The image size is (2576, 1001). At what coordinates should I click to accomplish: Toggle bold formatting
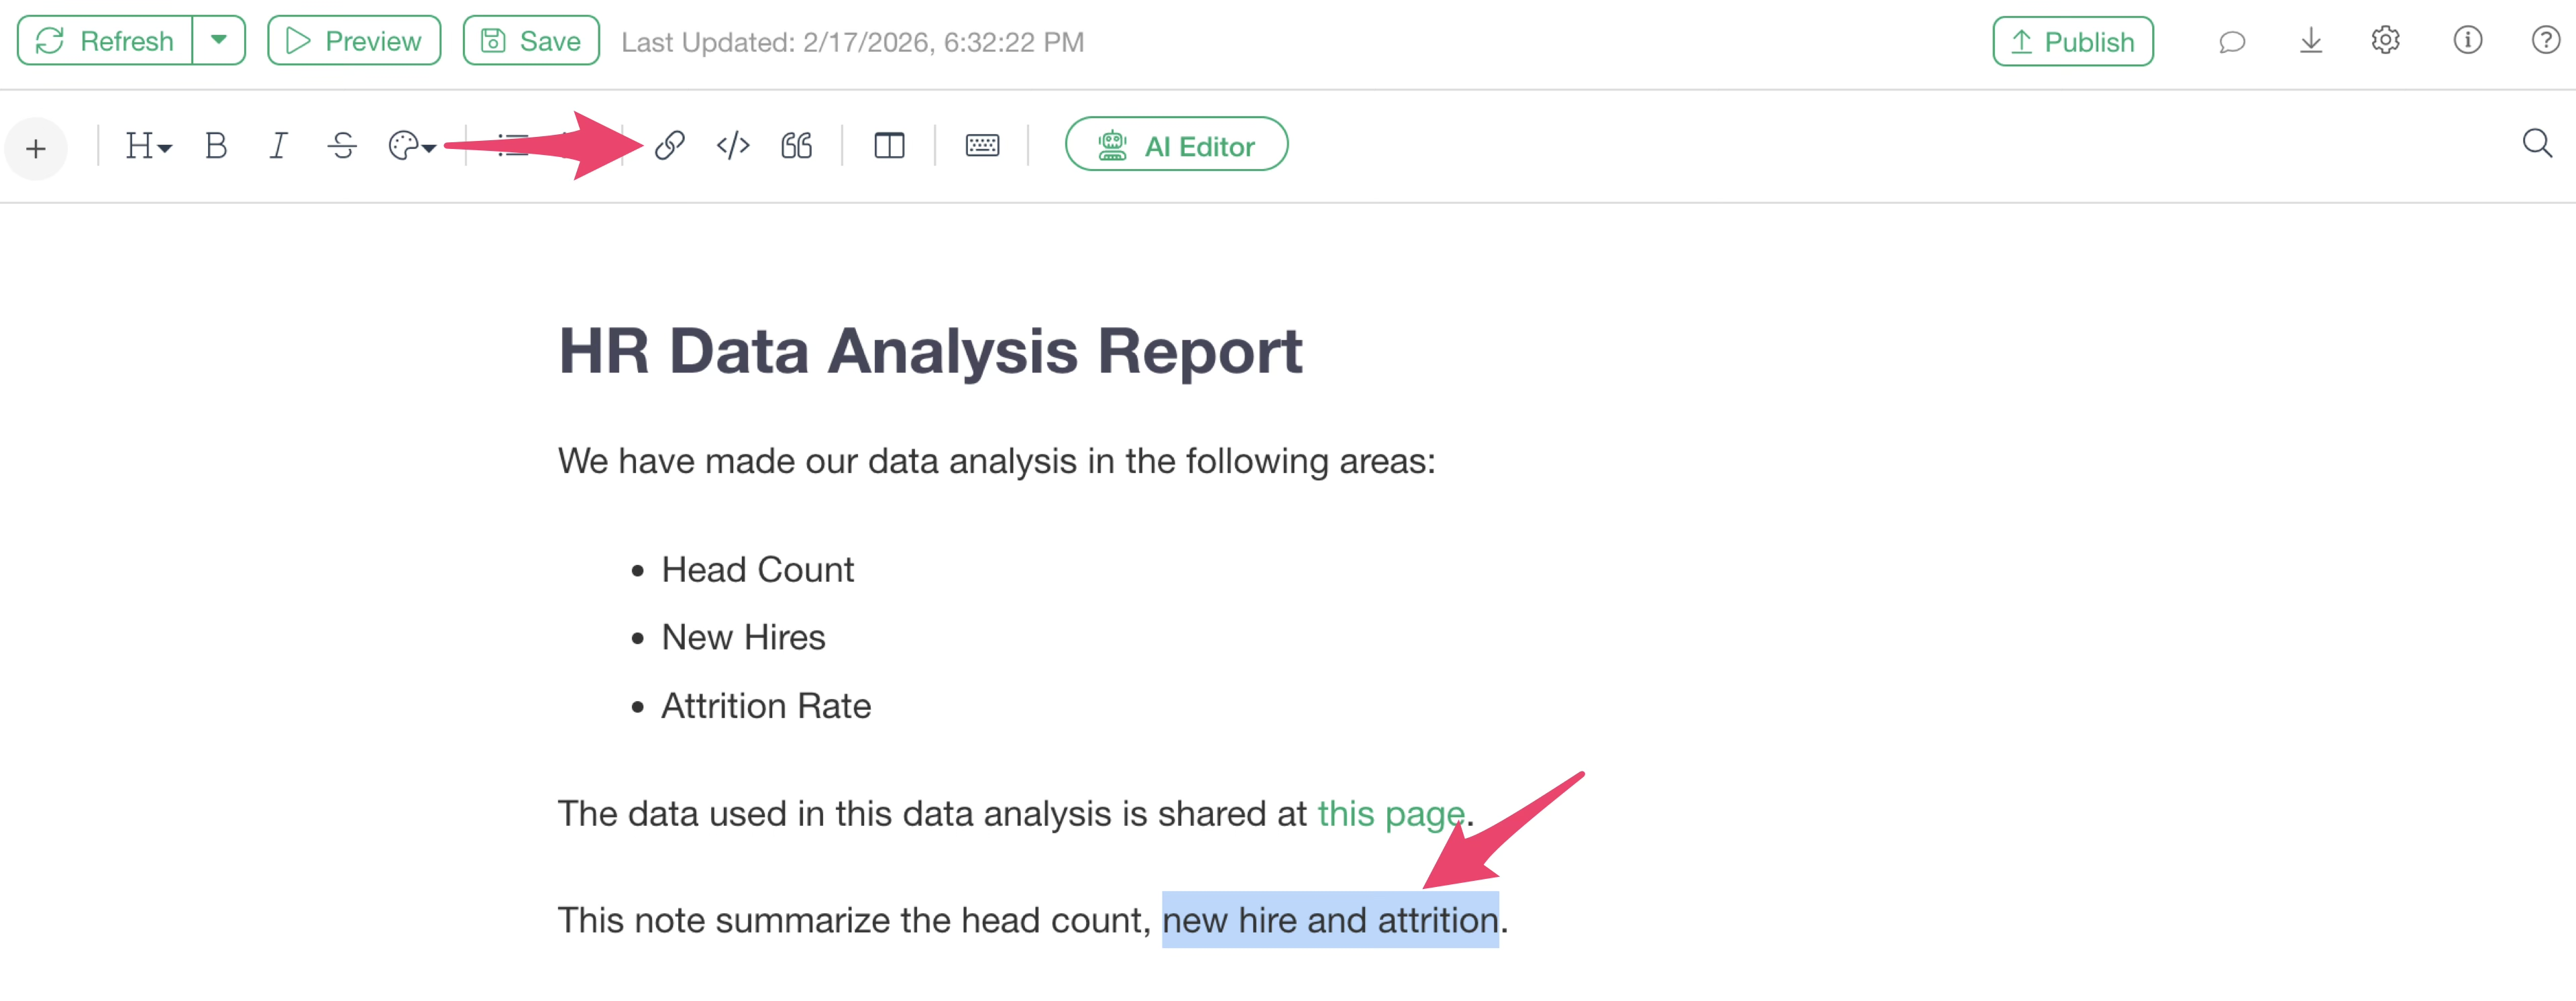click(215, 146)
